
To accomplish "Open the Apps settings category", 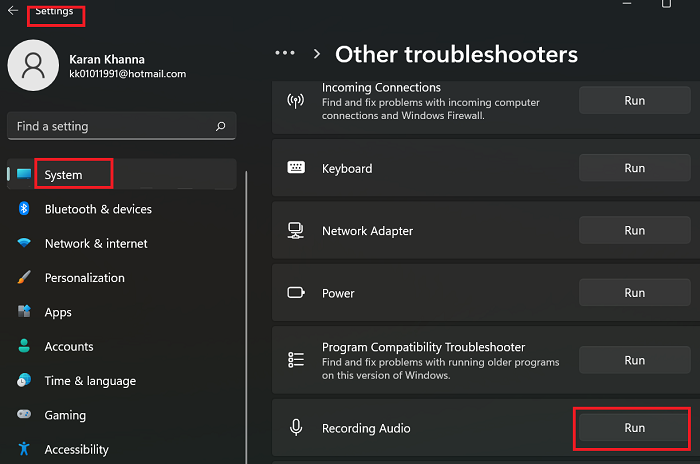I will pos(58,312).
